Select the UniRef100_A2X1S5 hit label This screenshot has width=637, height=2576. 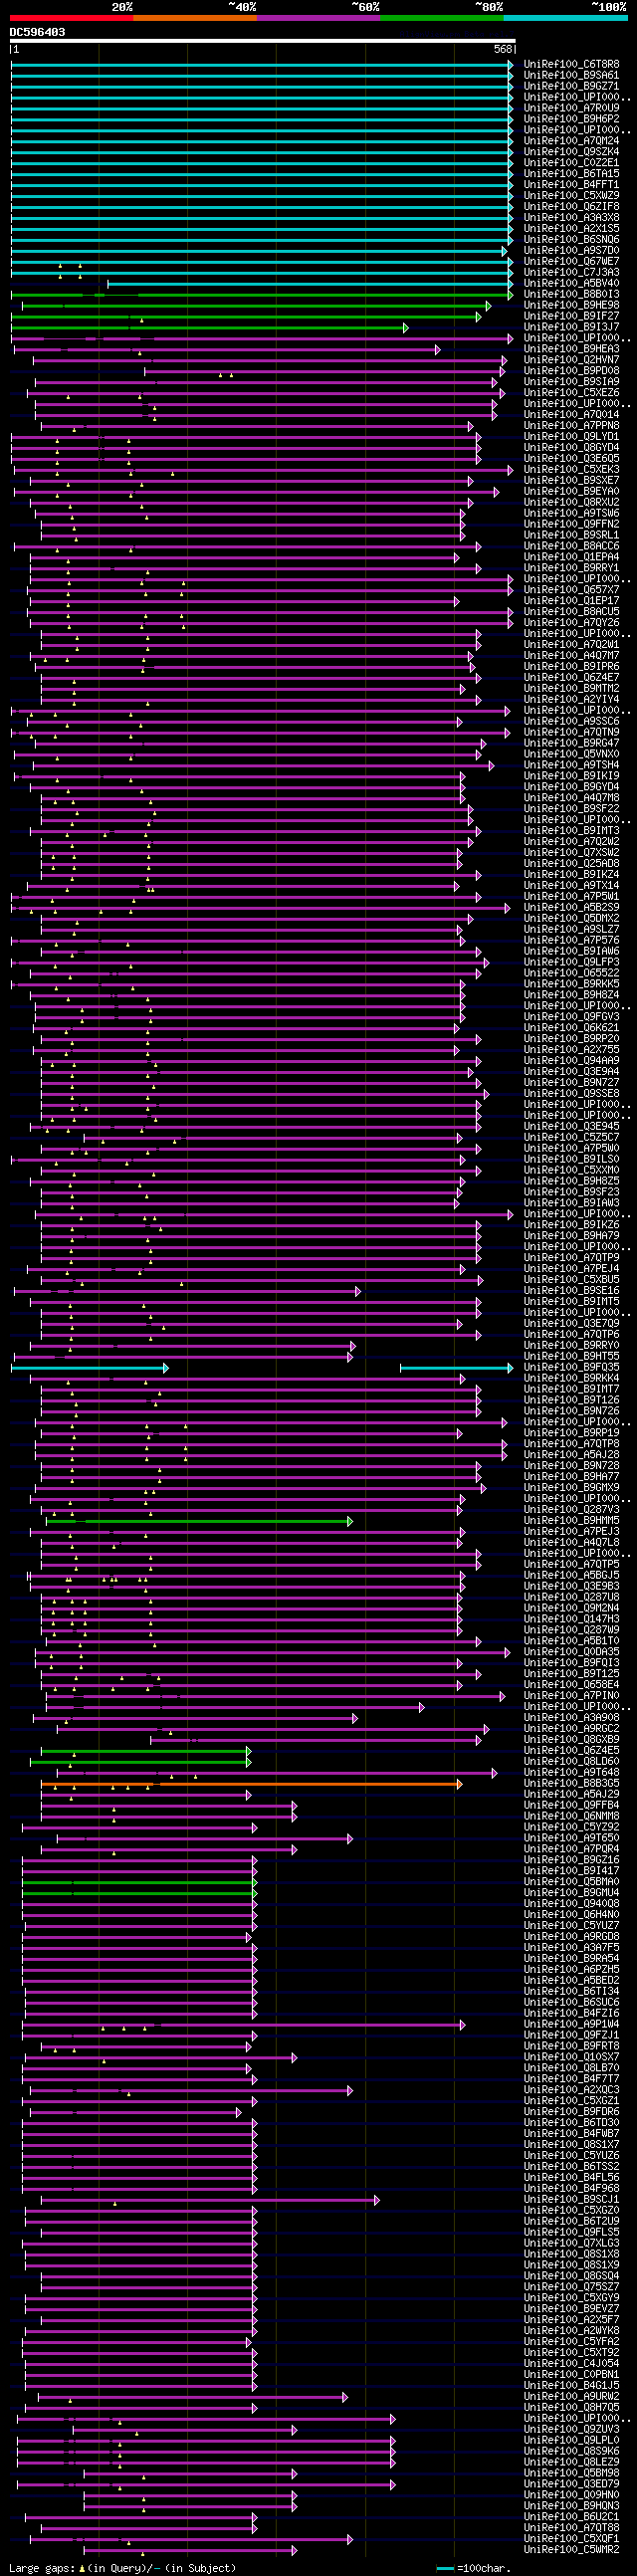(x=571, y=229)
